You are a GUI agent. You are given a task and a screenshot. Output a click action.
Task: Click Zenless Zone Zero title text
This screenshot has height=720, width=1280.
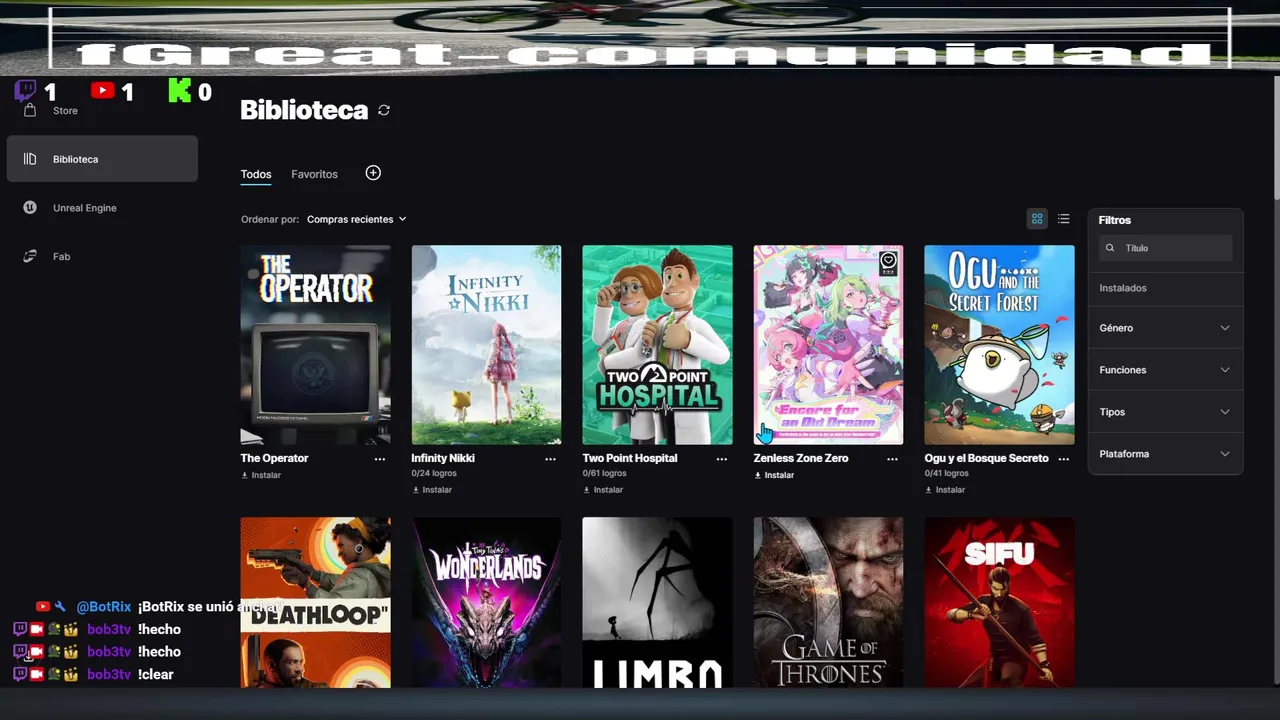click(x=801, y=458)
